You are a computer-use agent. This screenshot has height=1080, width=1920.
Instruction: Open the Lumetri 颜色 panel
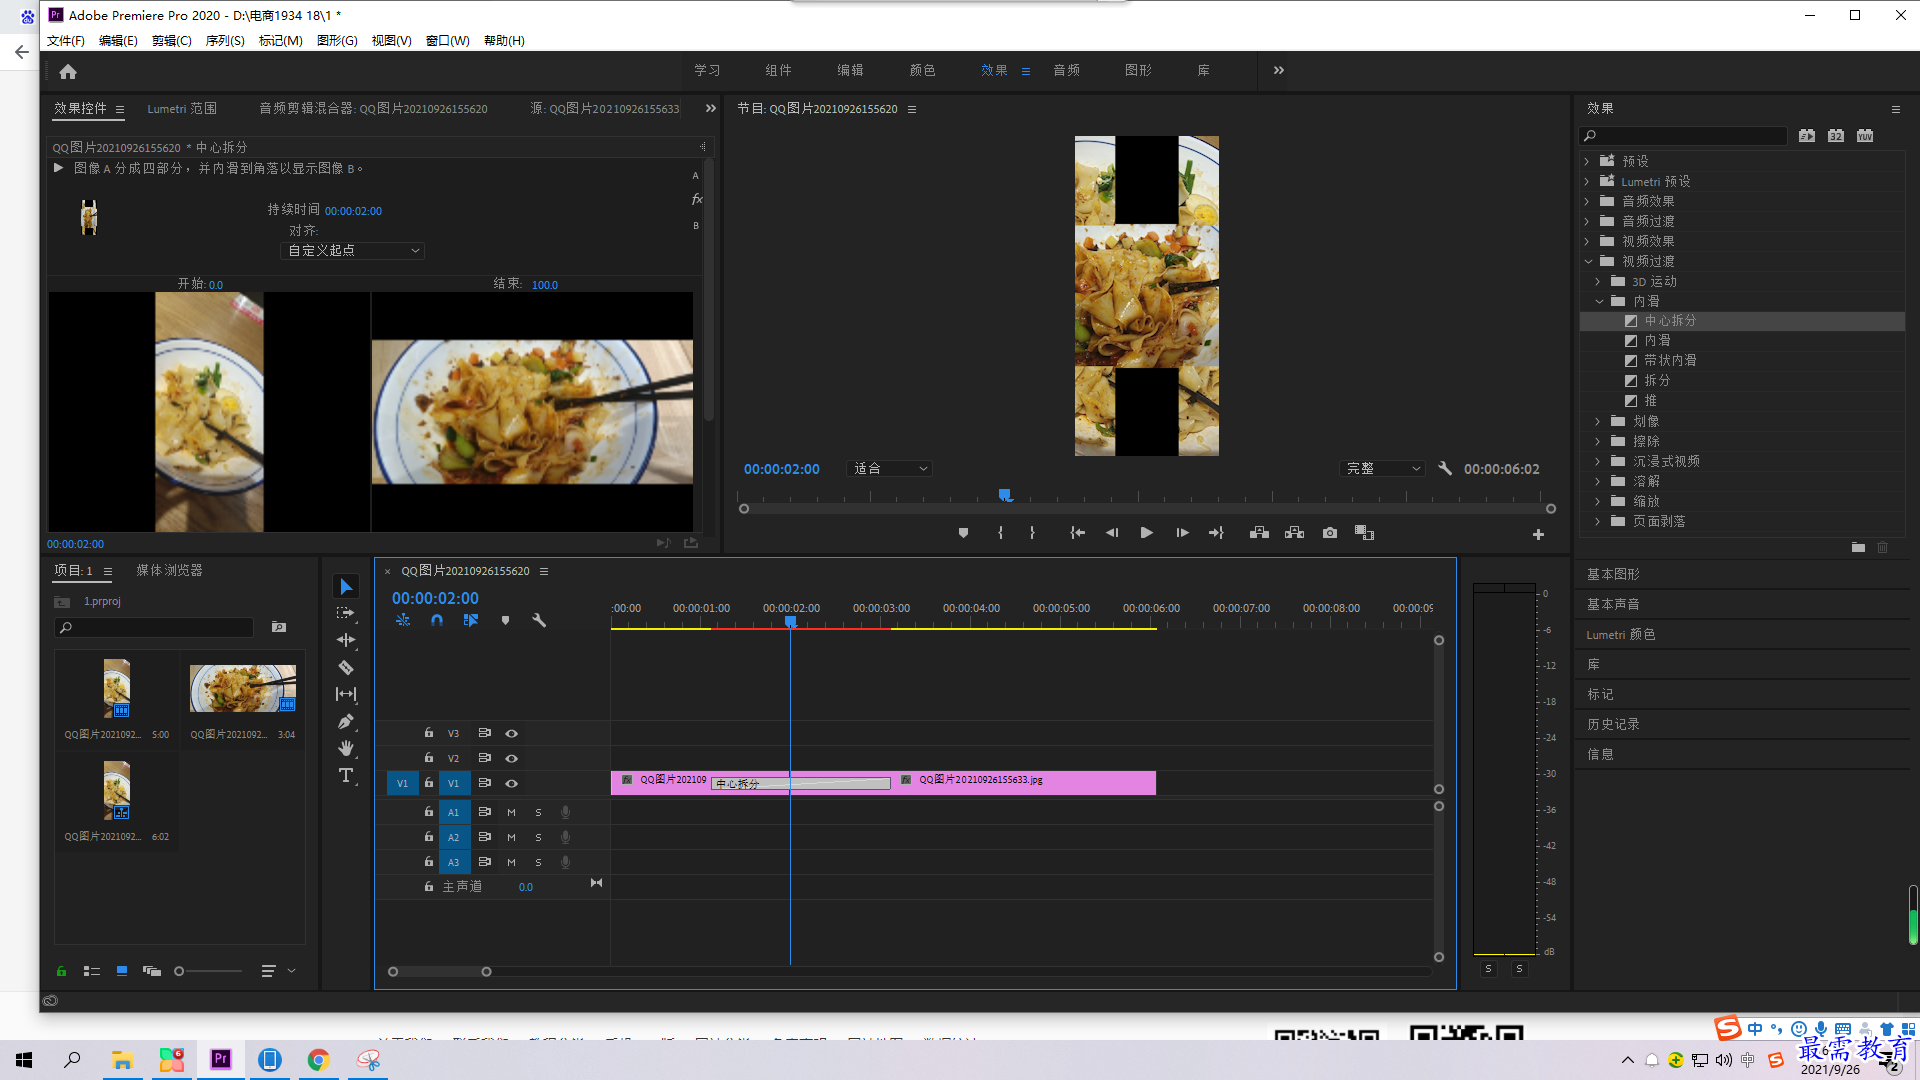tap(1621, 634)
